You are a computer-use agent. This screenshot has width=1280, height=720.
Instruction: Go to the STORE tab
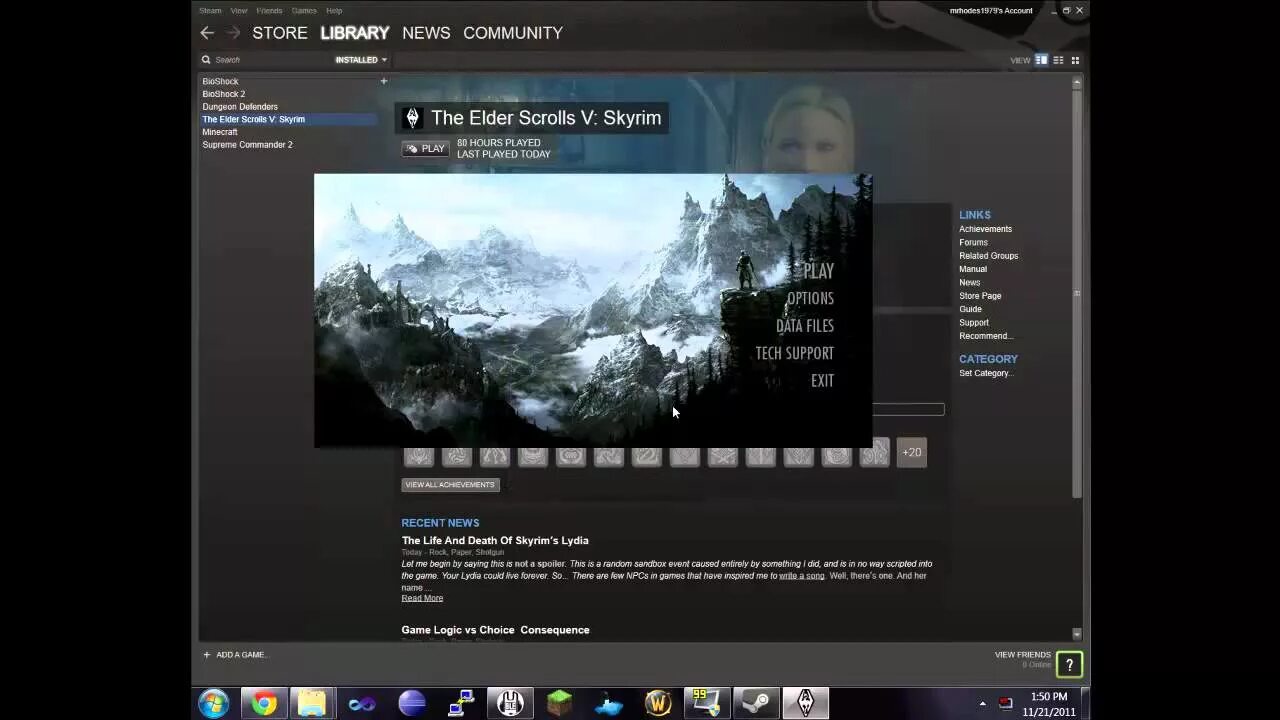click(280, 33)
